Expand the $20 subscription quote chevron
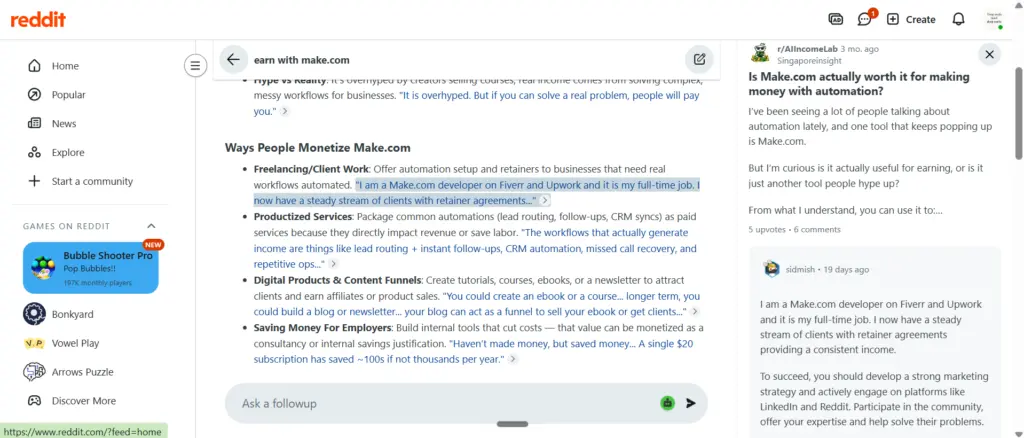Image resolution: width=1024 pixels, height=438 pixels. 513,359
